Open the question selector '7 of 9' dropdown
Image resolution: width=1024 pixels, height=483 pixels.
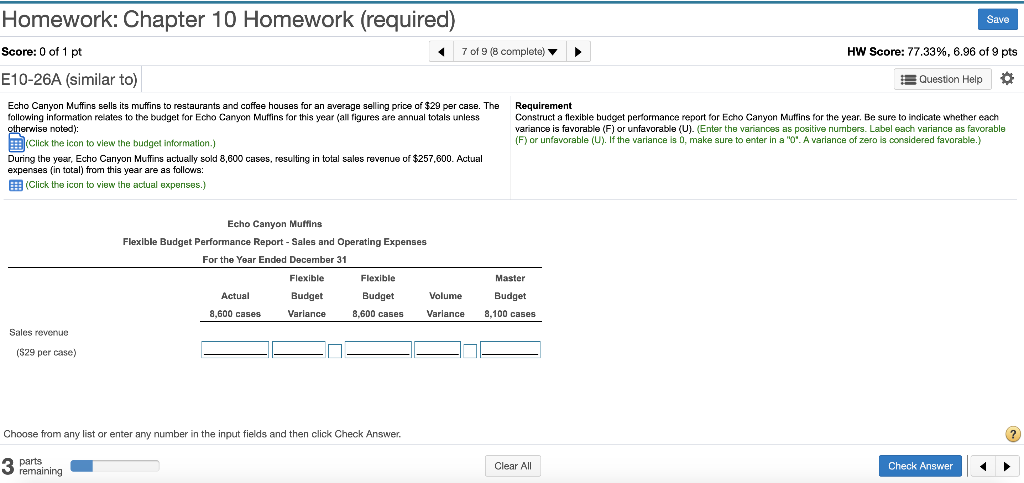[x=509, y=52]
